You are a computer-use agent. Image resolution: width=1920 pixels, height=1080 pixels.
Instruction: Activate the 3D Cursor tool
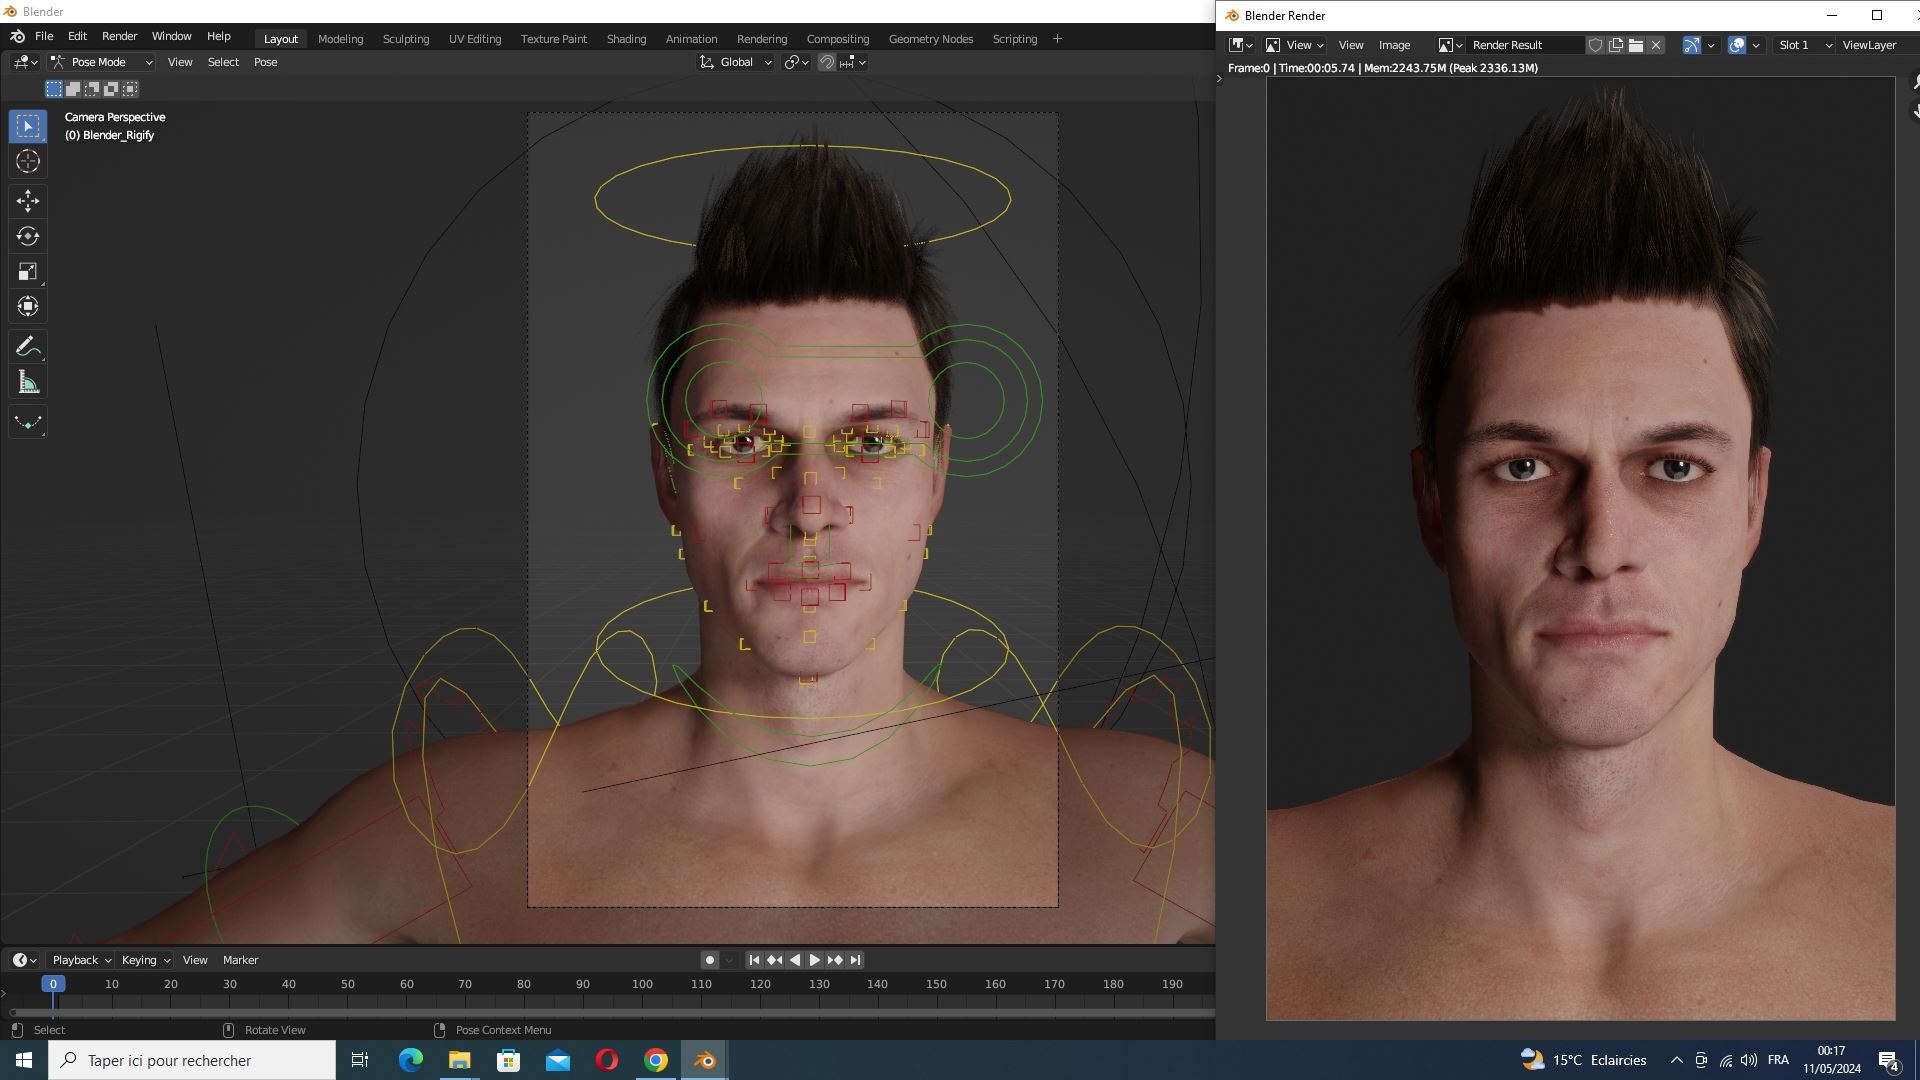28,161
